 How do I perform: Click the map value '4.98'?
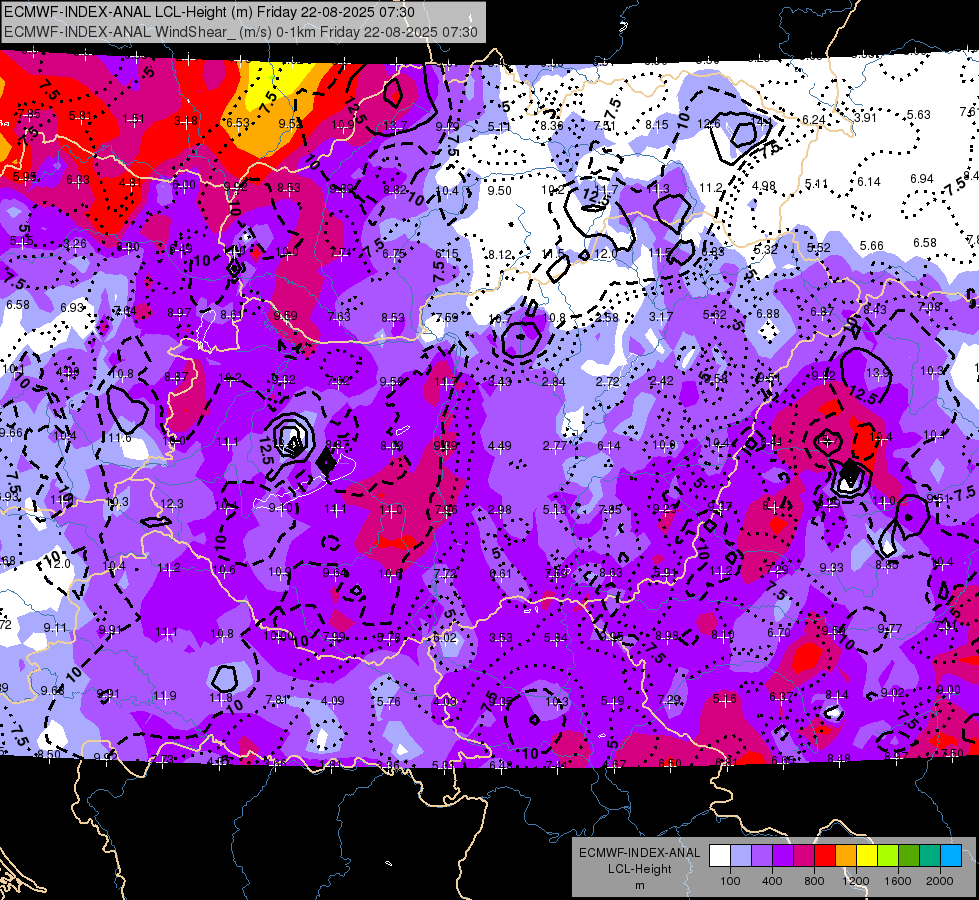coord(764,186)
